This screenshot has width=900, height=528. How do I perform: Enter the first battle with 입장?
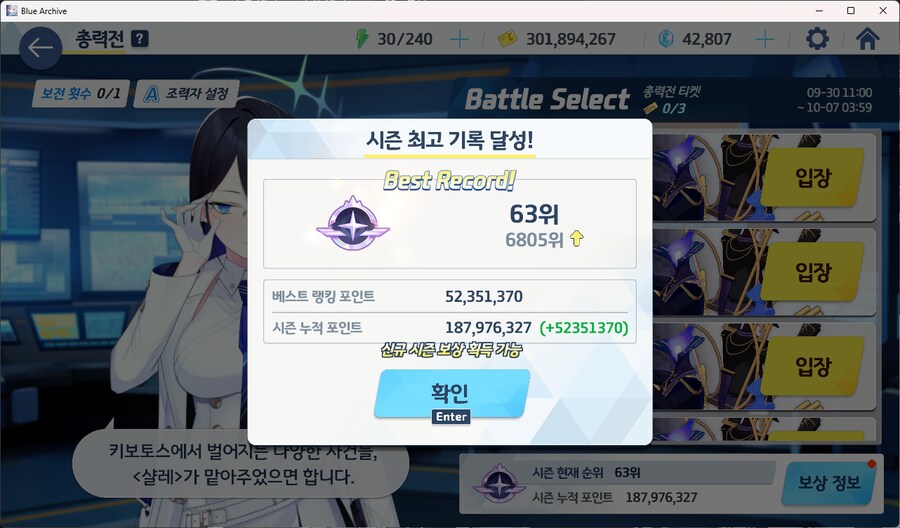coord(813,177)
